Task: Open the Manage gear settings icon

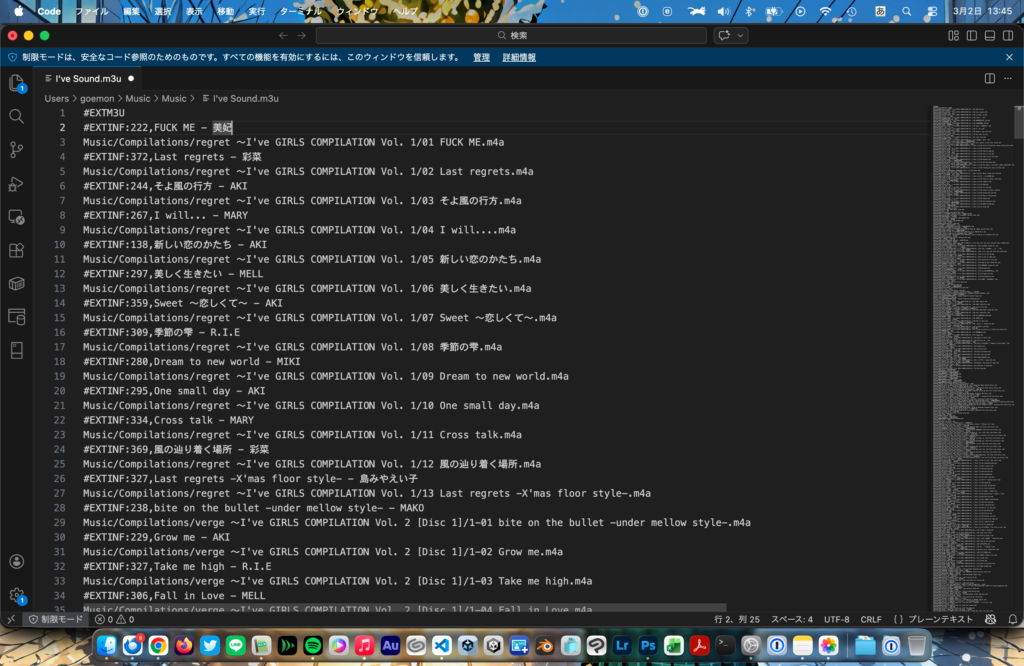Action: 16,595
